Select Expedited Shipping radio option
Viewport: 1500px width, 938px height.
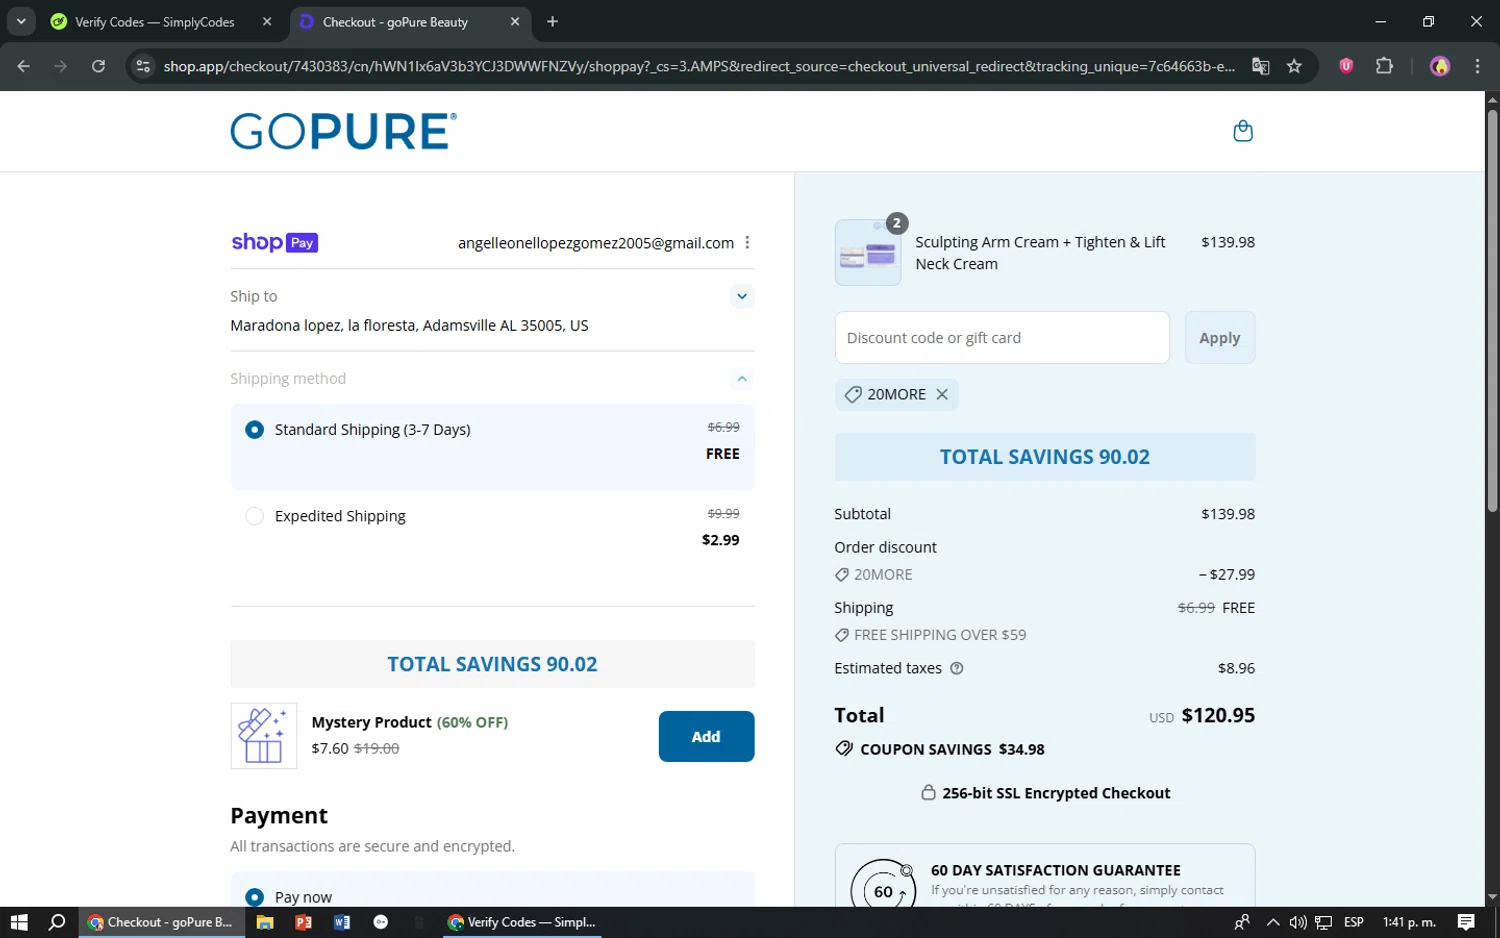[x=254, y=516]
